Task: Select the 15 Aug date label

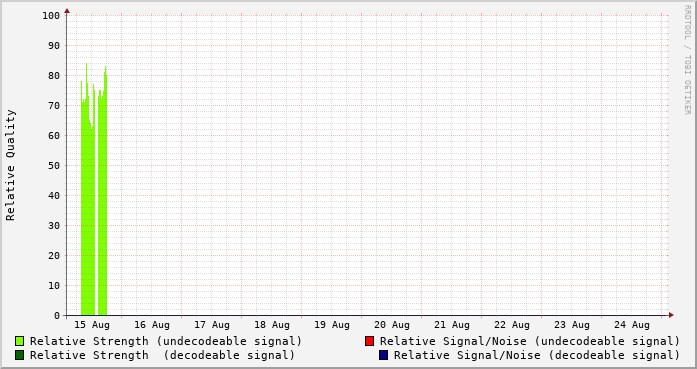Action: [x=92, y=325]
